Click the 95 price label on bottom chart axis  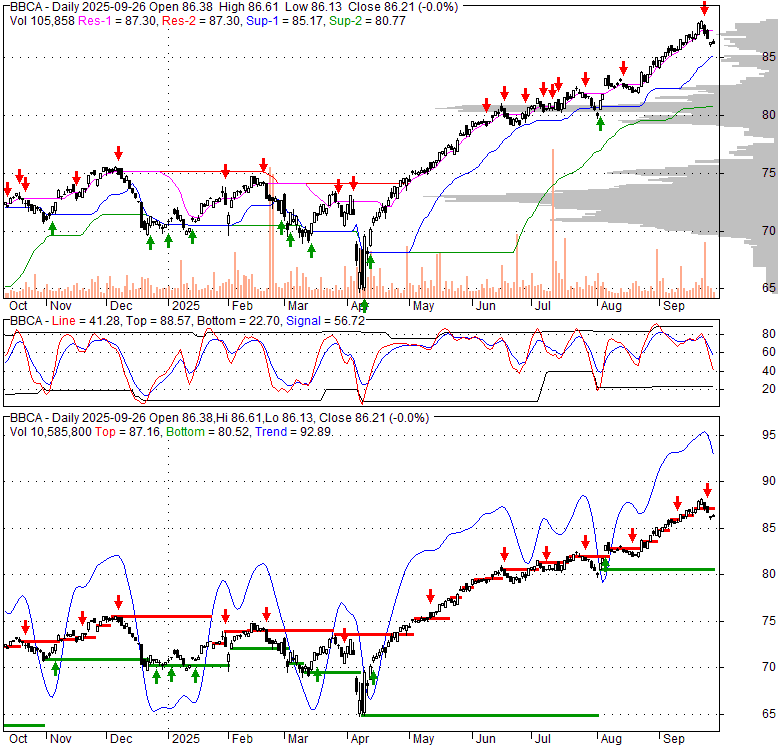(x=769, y=435)
